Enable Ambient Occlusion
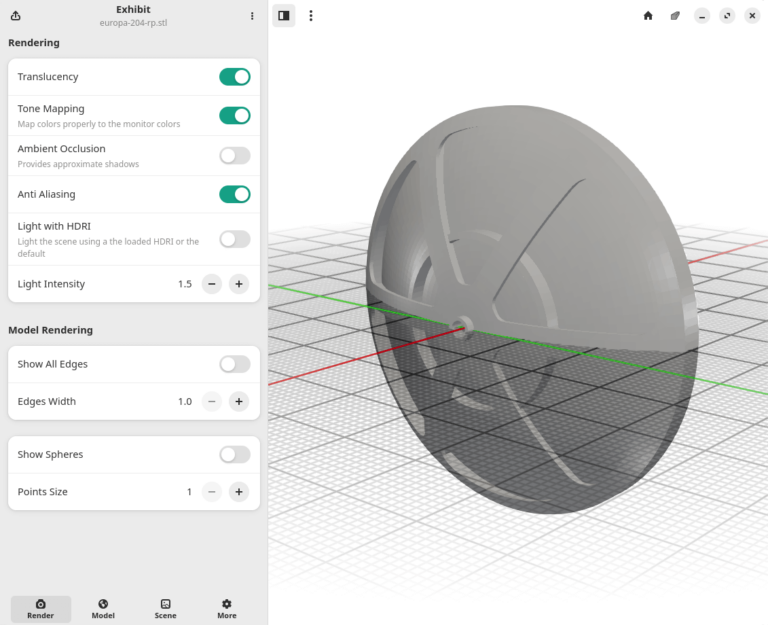 point(235,156)
